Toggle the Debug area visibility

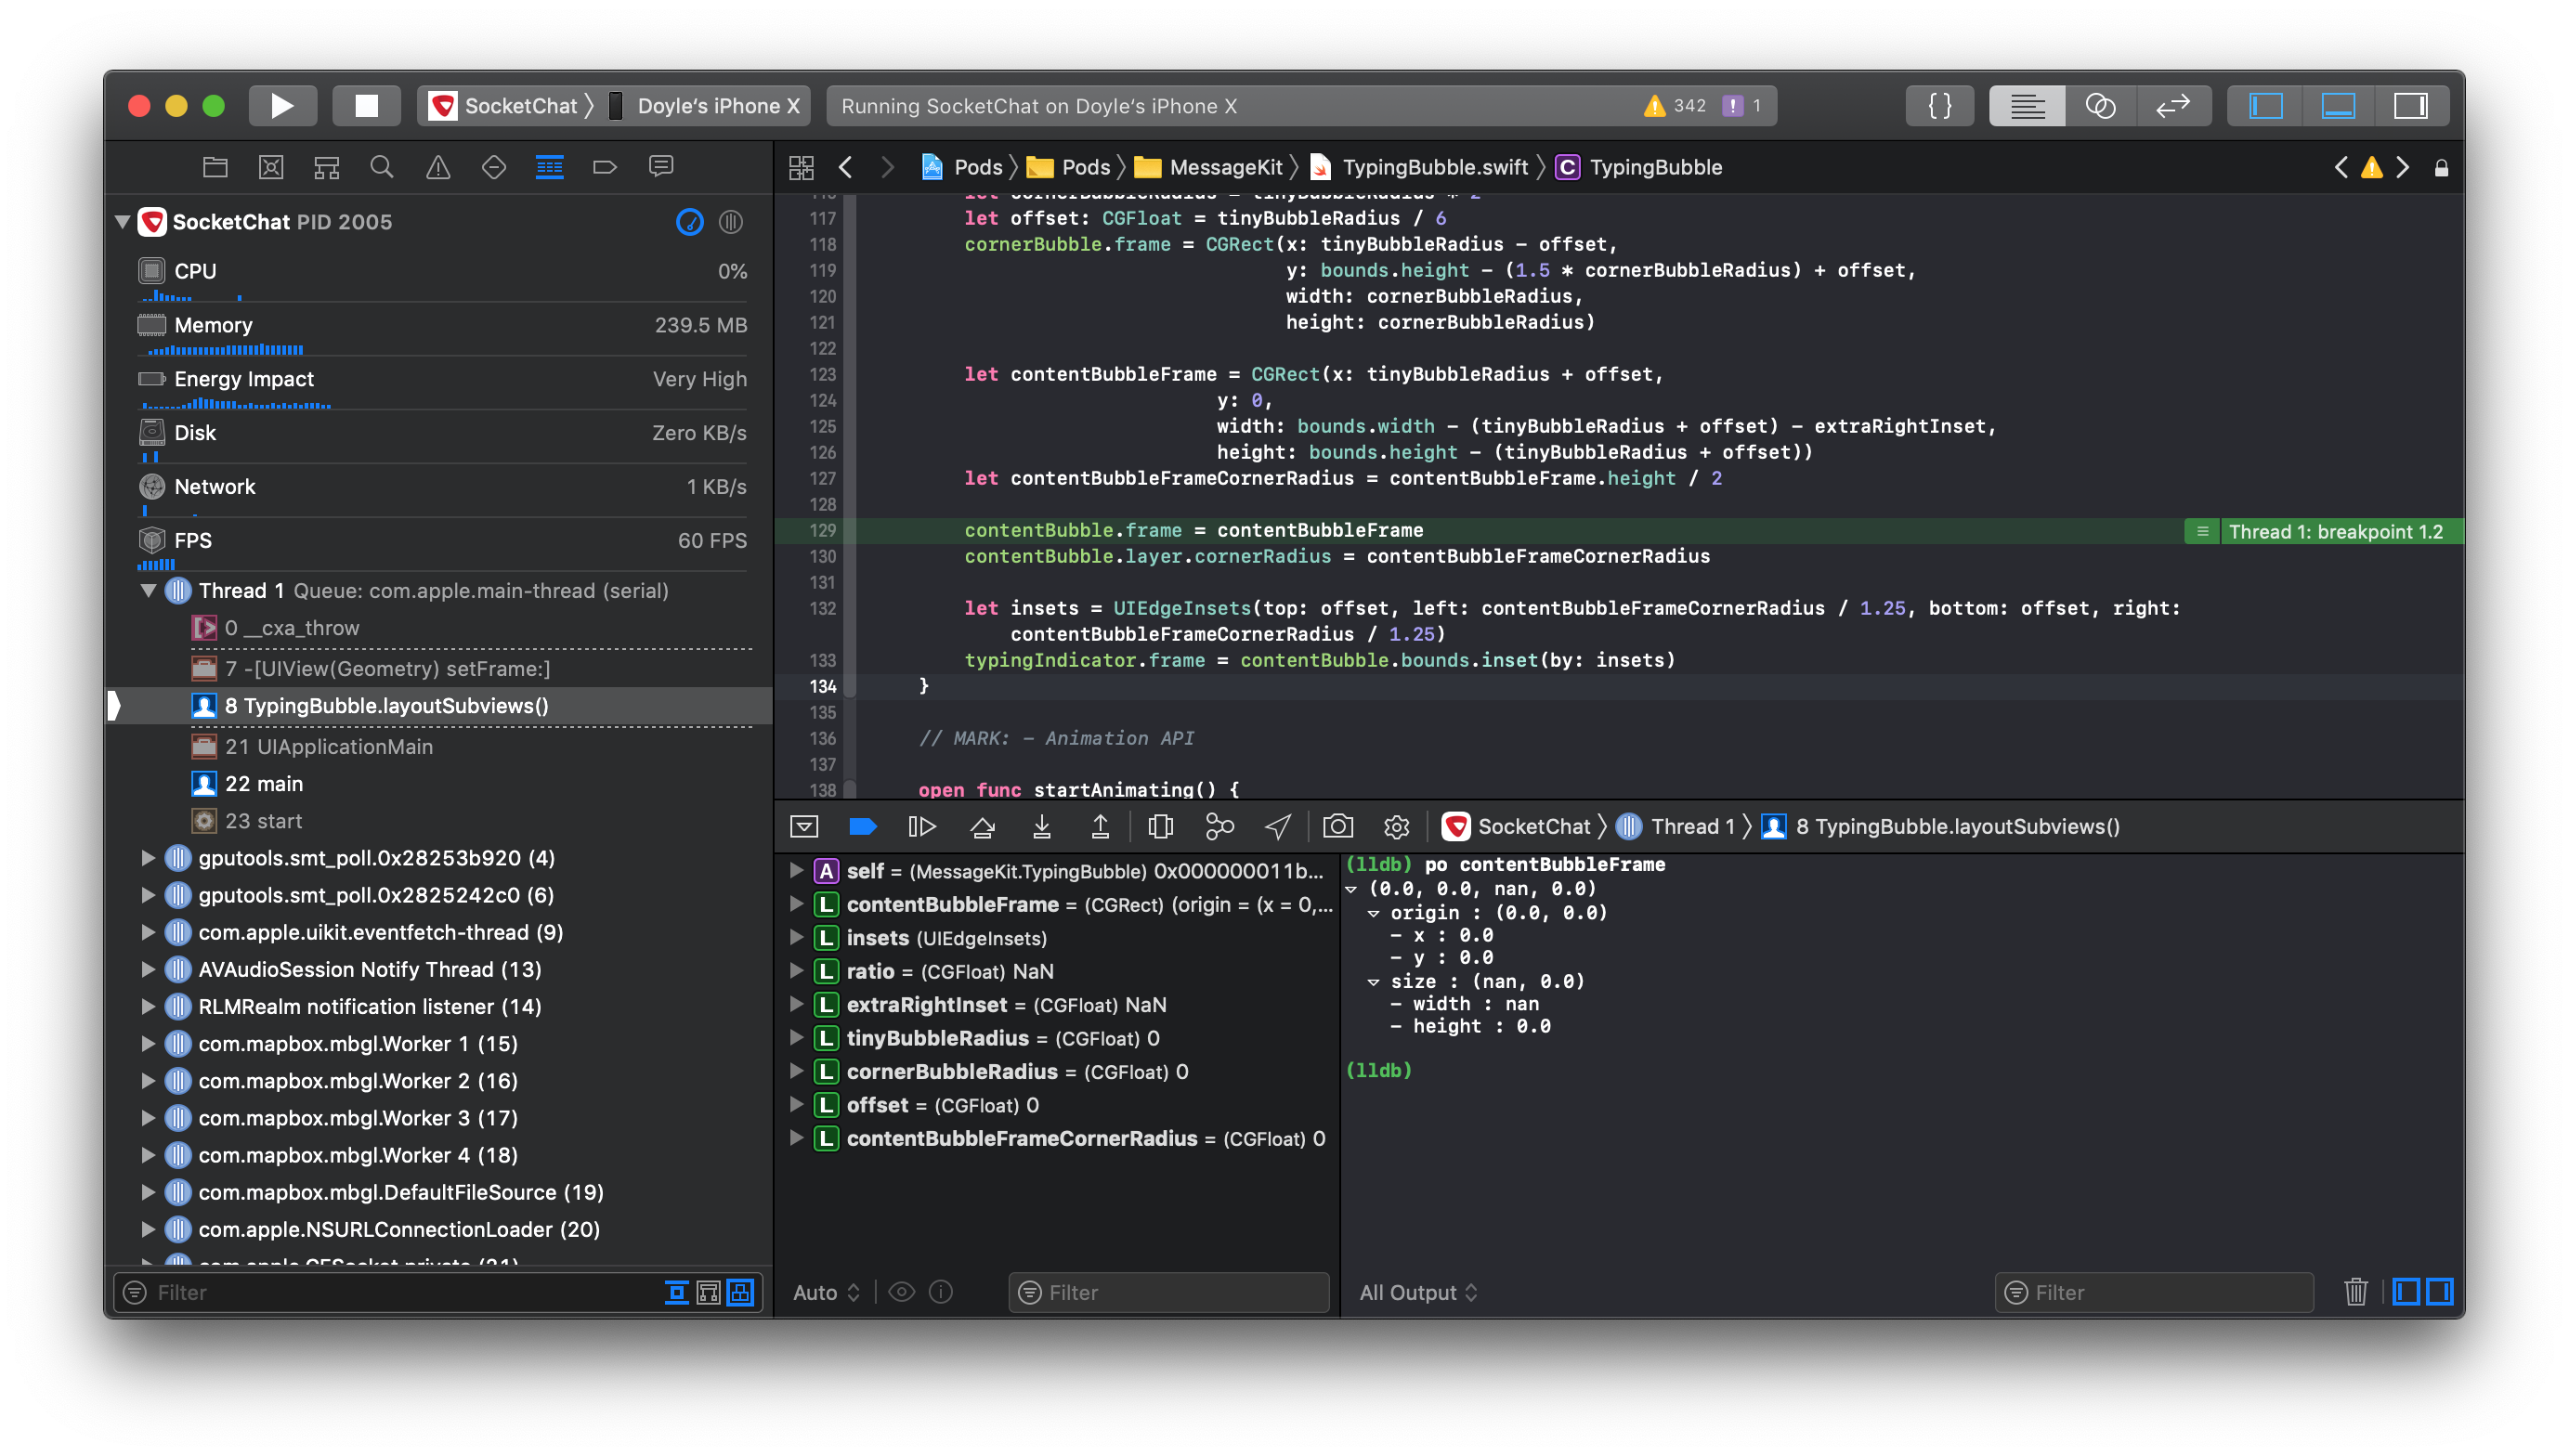click(2338, 106)
